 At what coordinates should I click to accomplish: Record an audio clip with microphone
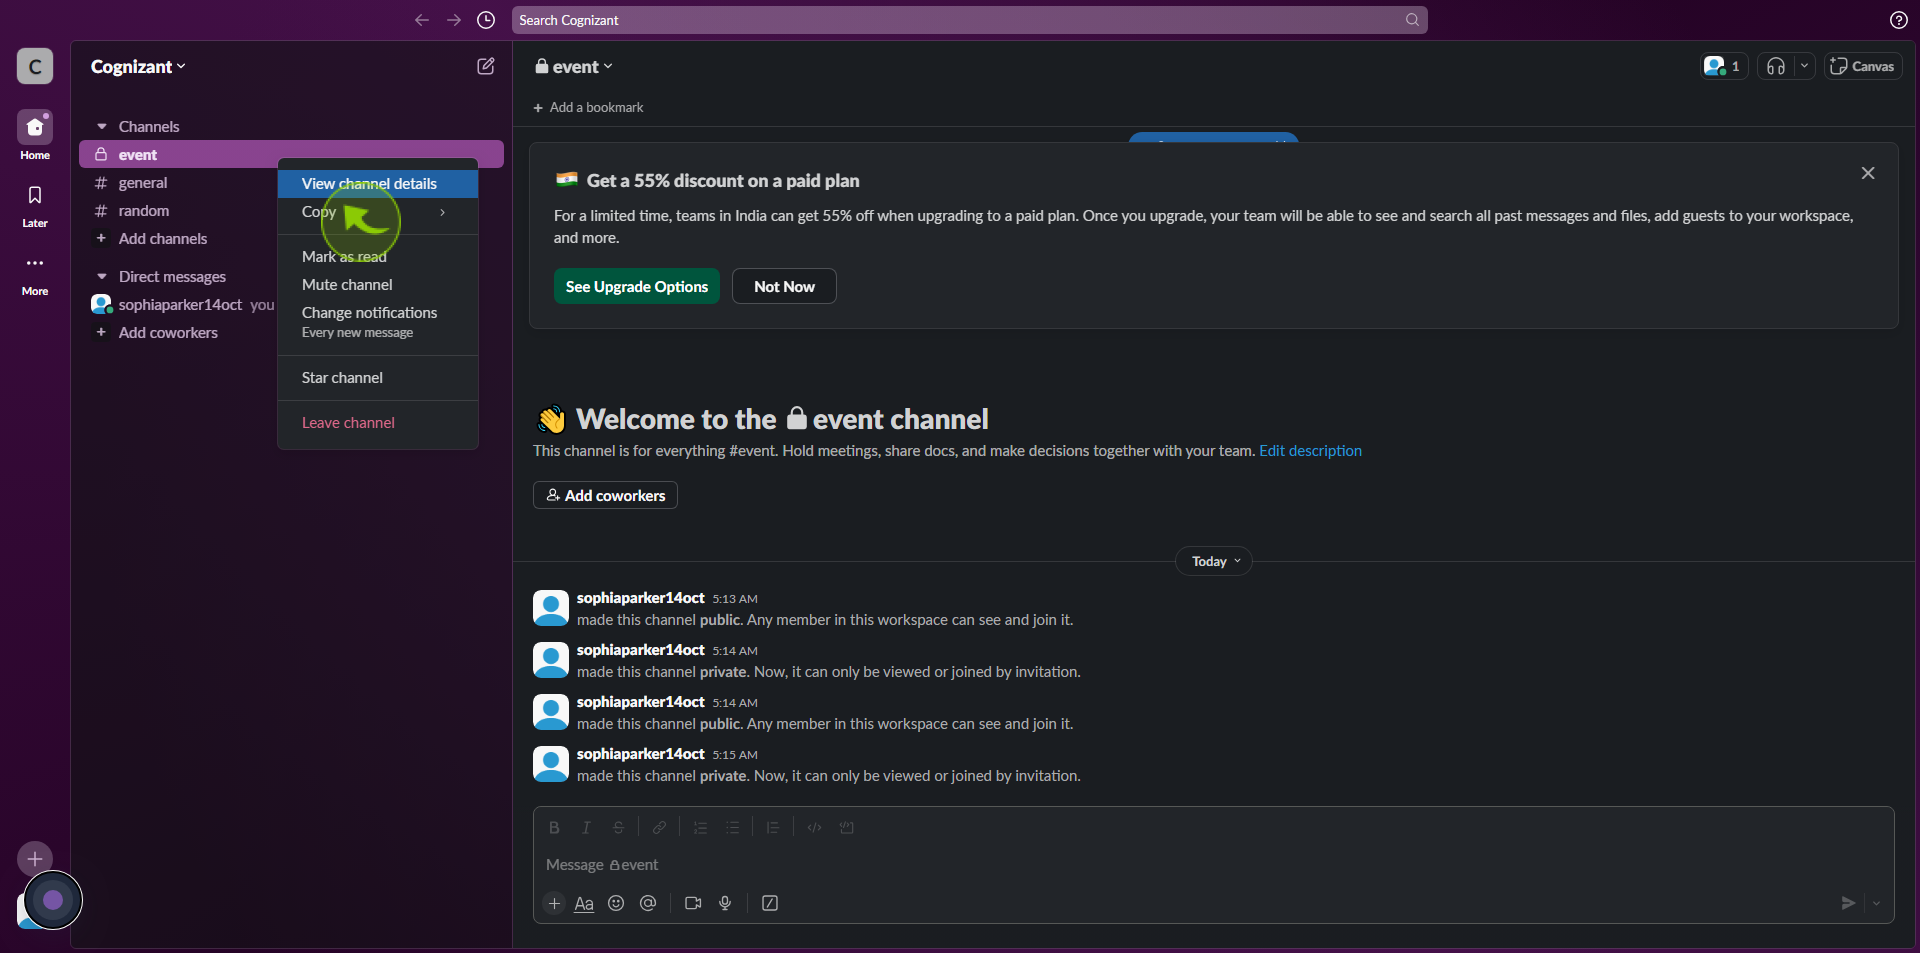pos(725,903)
